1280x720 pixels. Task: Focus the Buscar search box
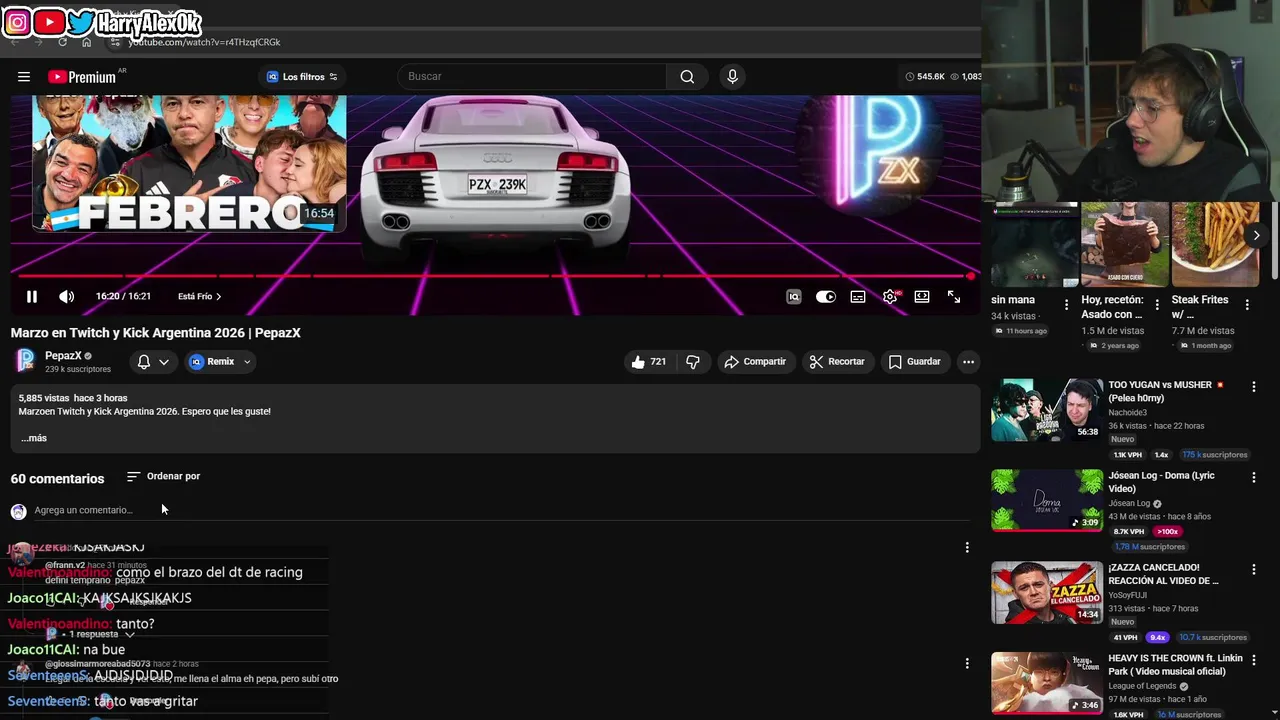click(532, 77)
